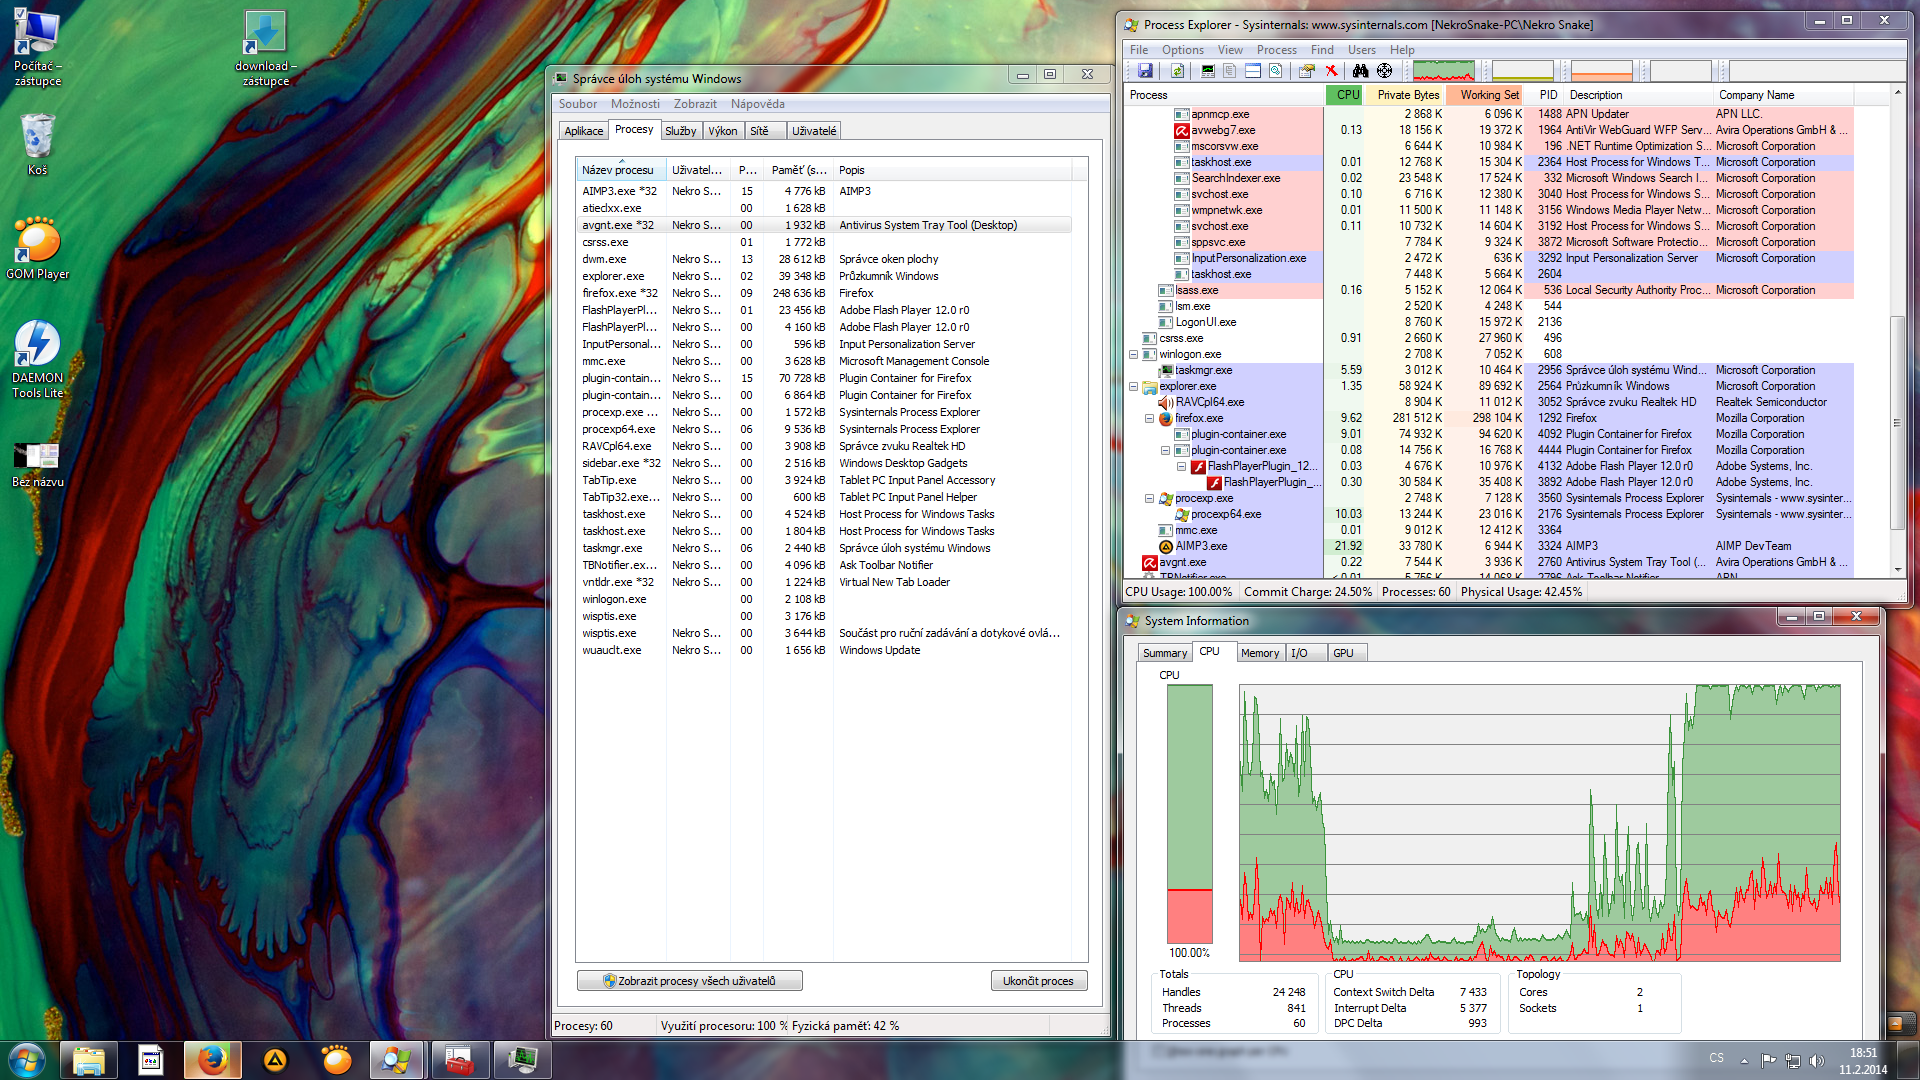
Task: Select AIMP3.exe *32 row in Task Manager
Action: coord(824,191)
